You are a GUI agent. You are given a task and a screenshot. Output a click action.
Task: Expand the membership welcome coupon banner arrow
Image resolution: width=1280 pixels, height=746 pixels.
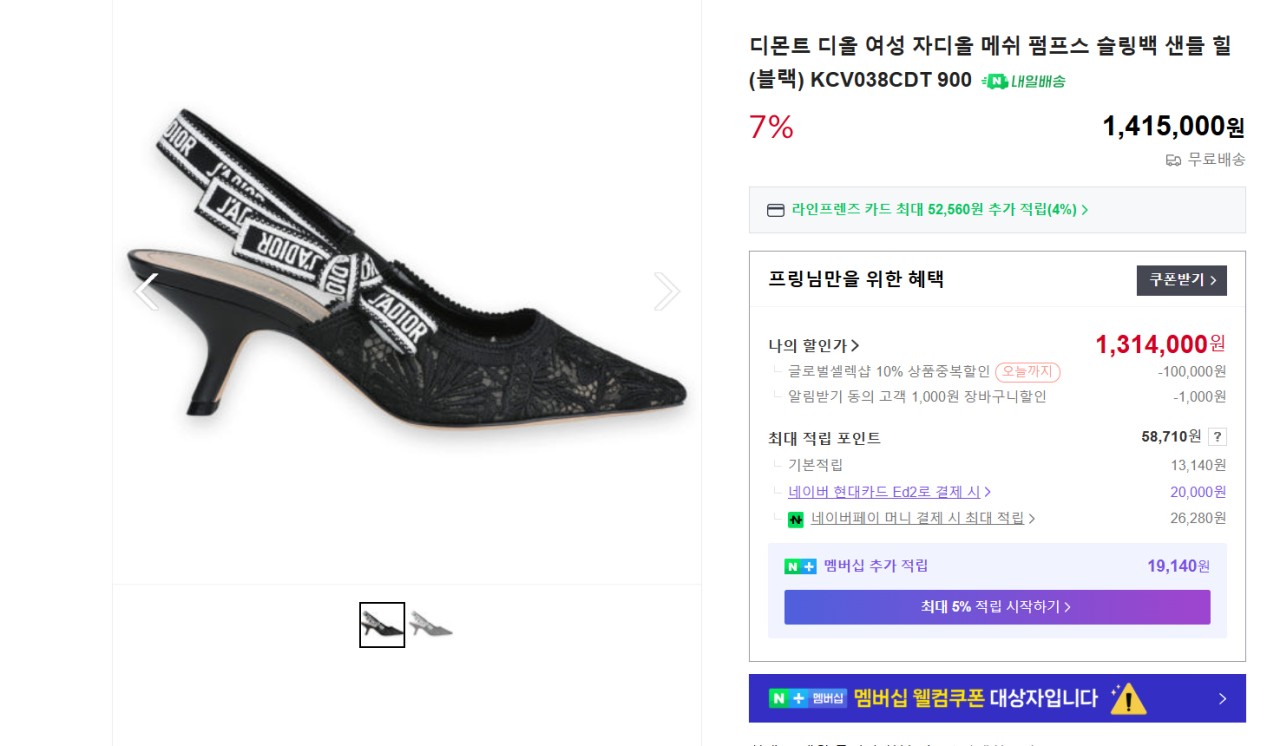click(x=1222, y=699)
